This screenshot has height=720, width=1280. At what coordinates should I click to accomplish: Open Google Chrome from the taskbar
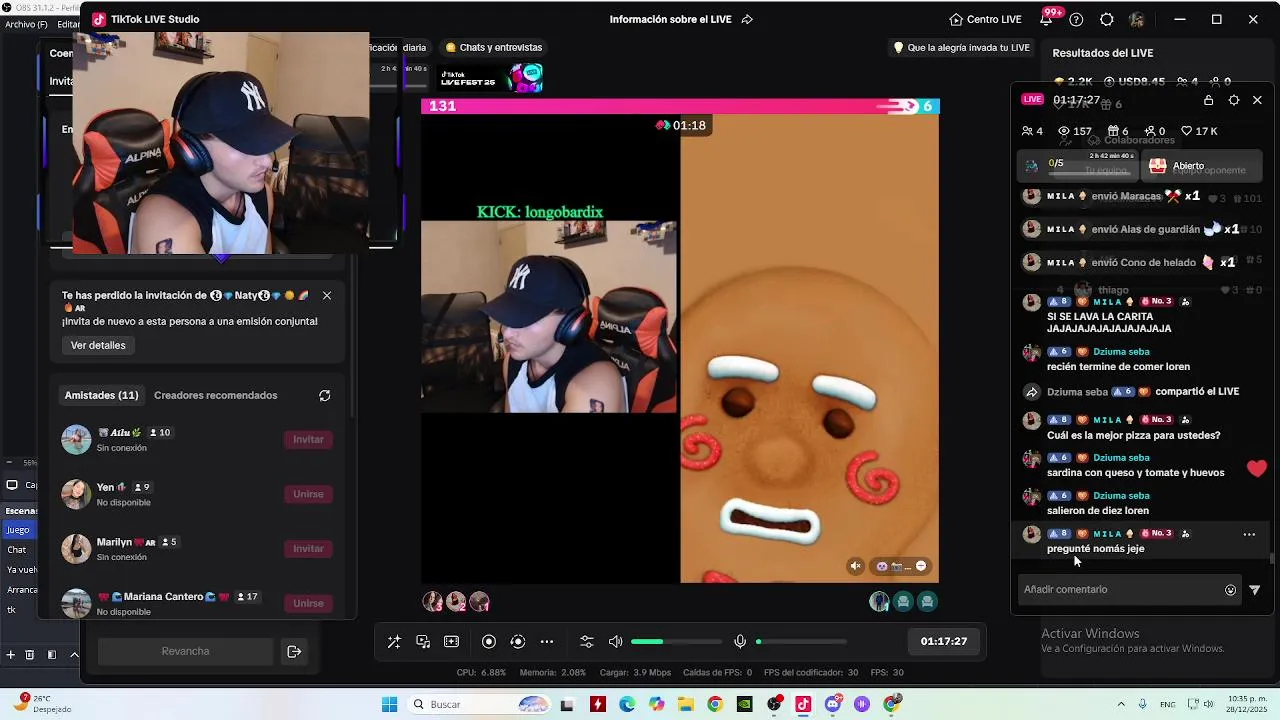pyautogui.click(x=714, y=704)
